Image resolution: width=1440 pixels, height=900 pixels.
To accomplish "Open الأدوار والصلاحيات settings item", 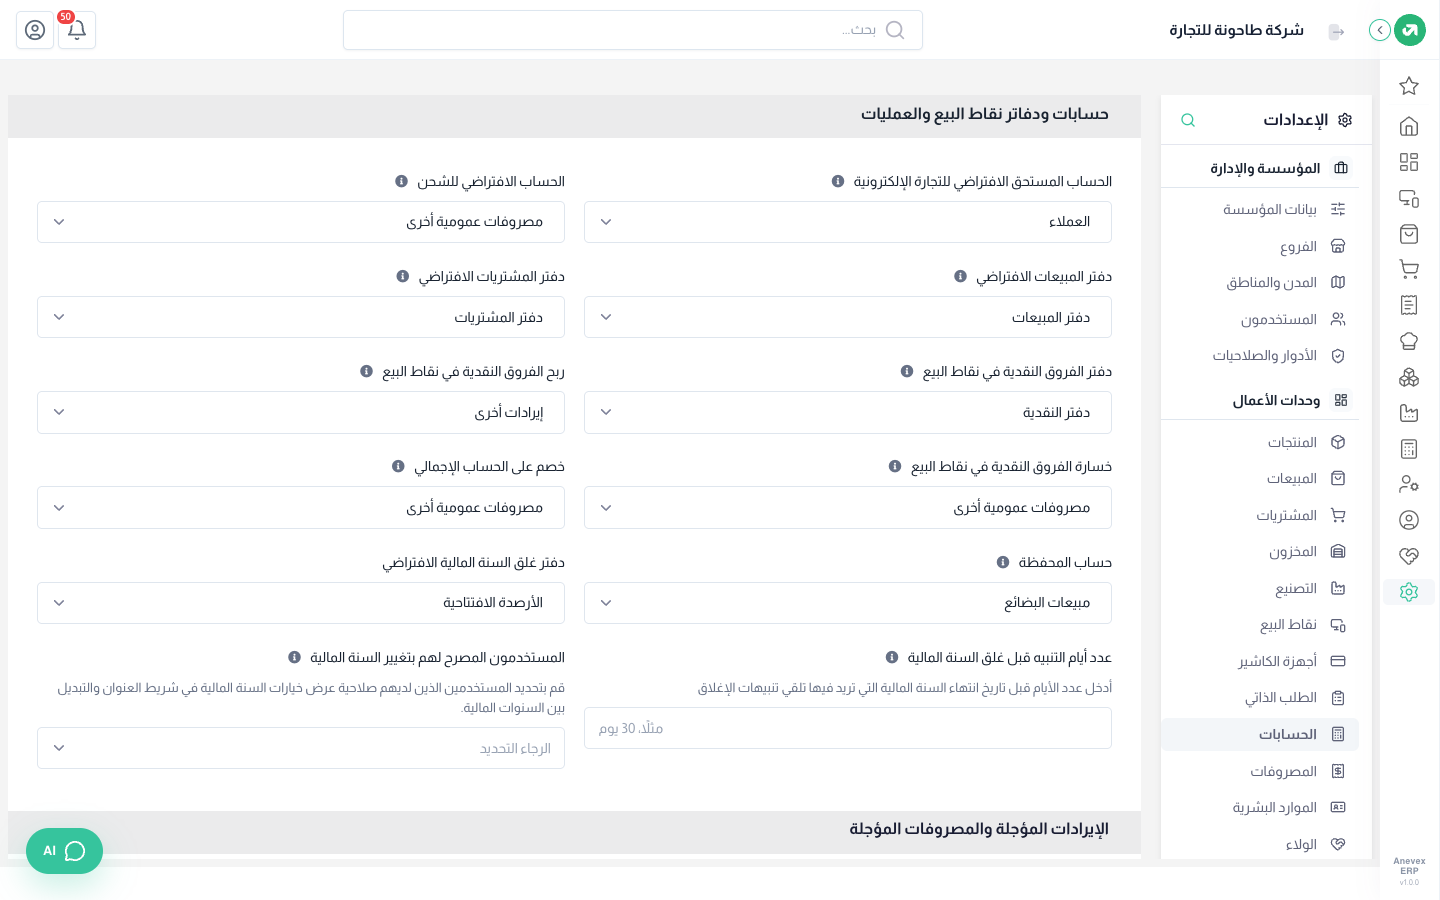I will pos(1260,355).
